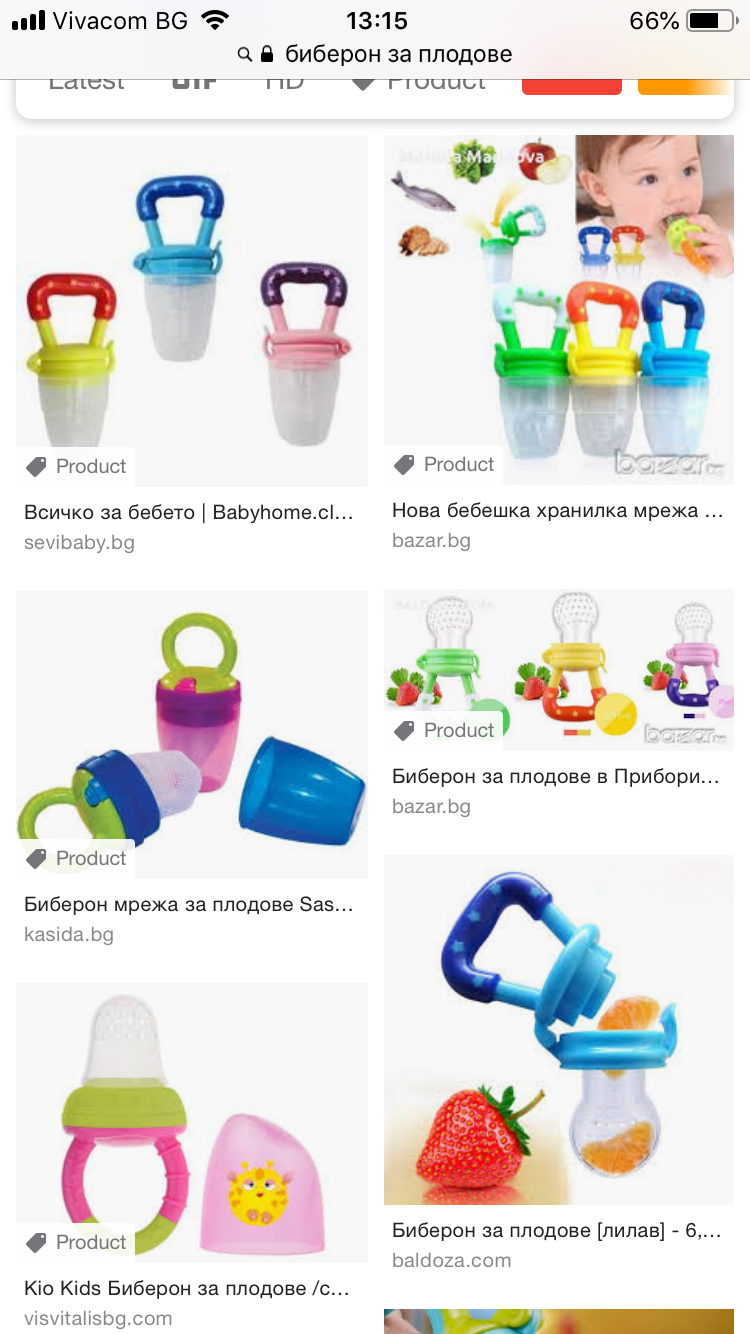Image resolution: width=750 pixels, height=1334 pixels.
Task: Tap the Product tag icon on kasida image
Action: point(37,858)
